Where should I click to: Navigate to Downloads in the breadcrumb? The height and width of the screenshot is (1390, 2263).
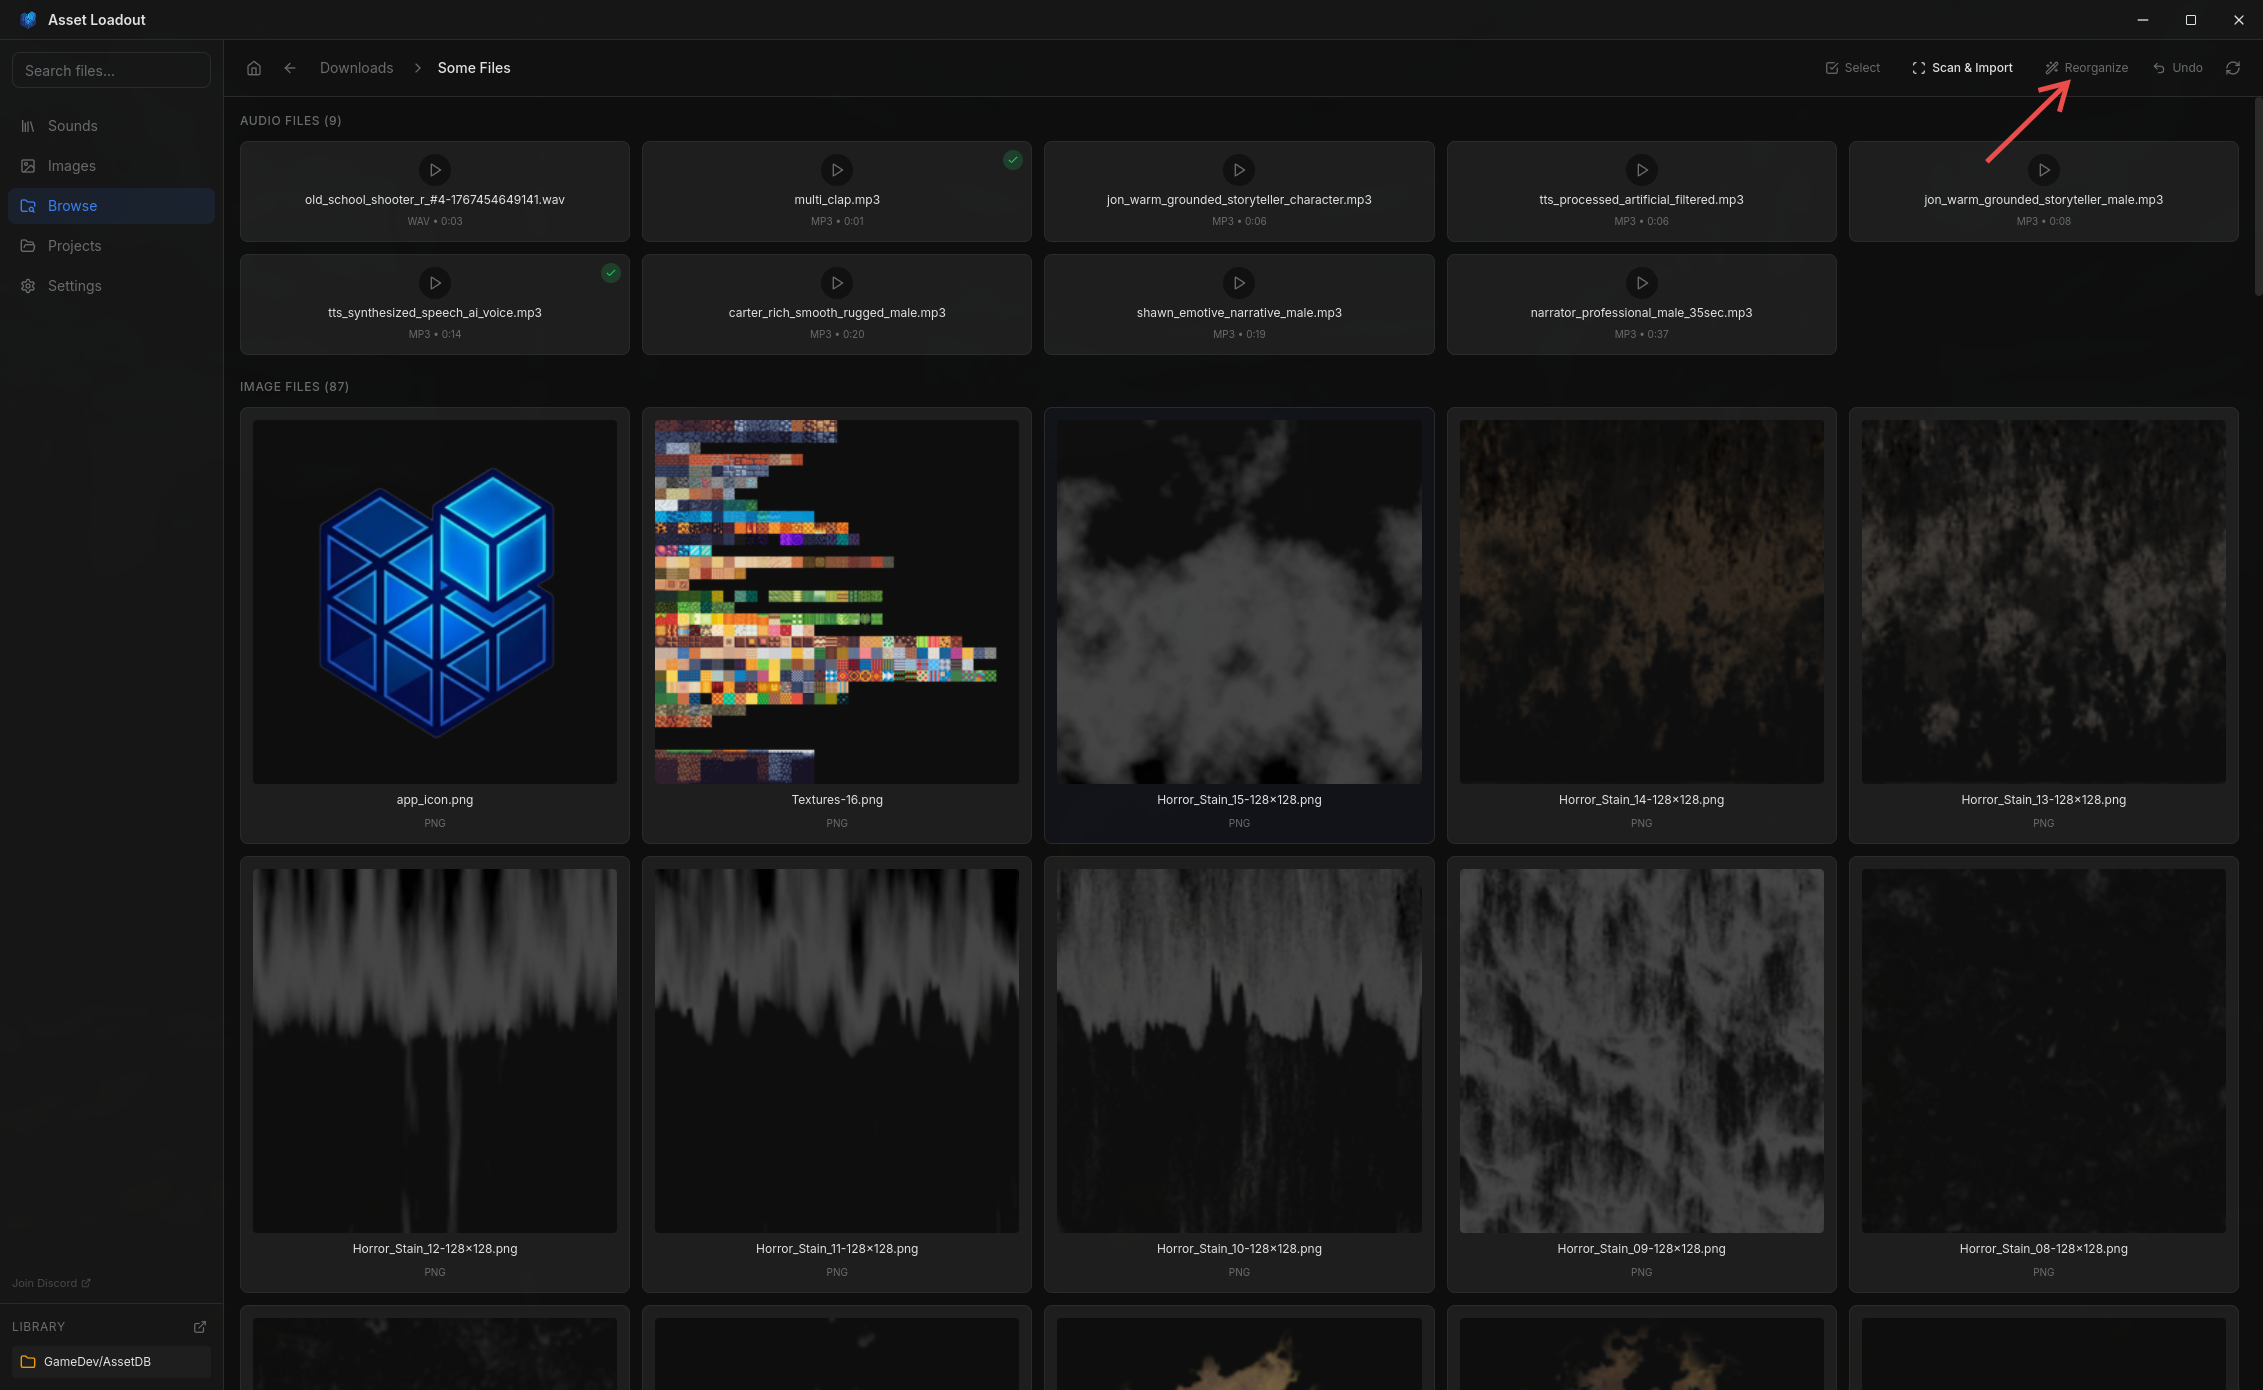click(x=356, y=67)
